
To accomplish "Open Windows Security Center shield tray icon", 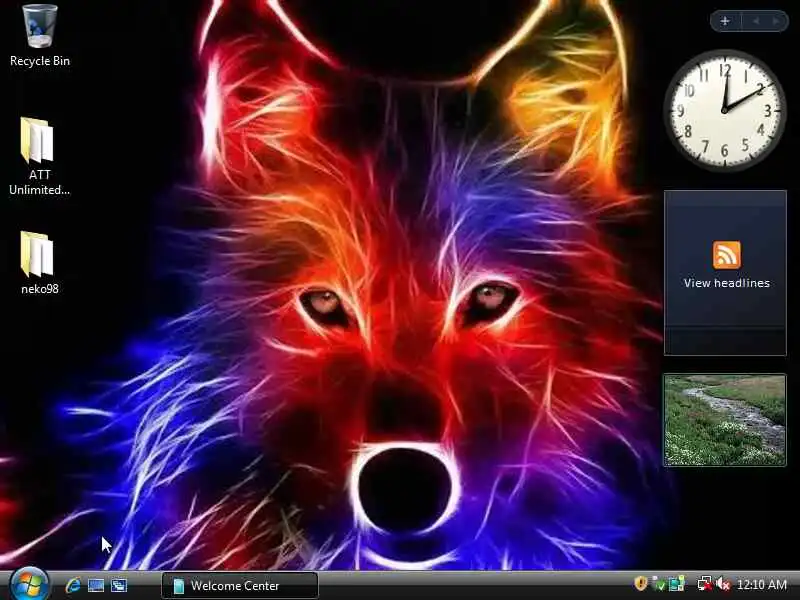I will click(x=641, y=583).
